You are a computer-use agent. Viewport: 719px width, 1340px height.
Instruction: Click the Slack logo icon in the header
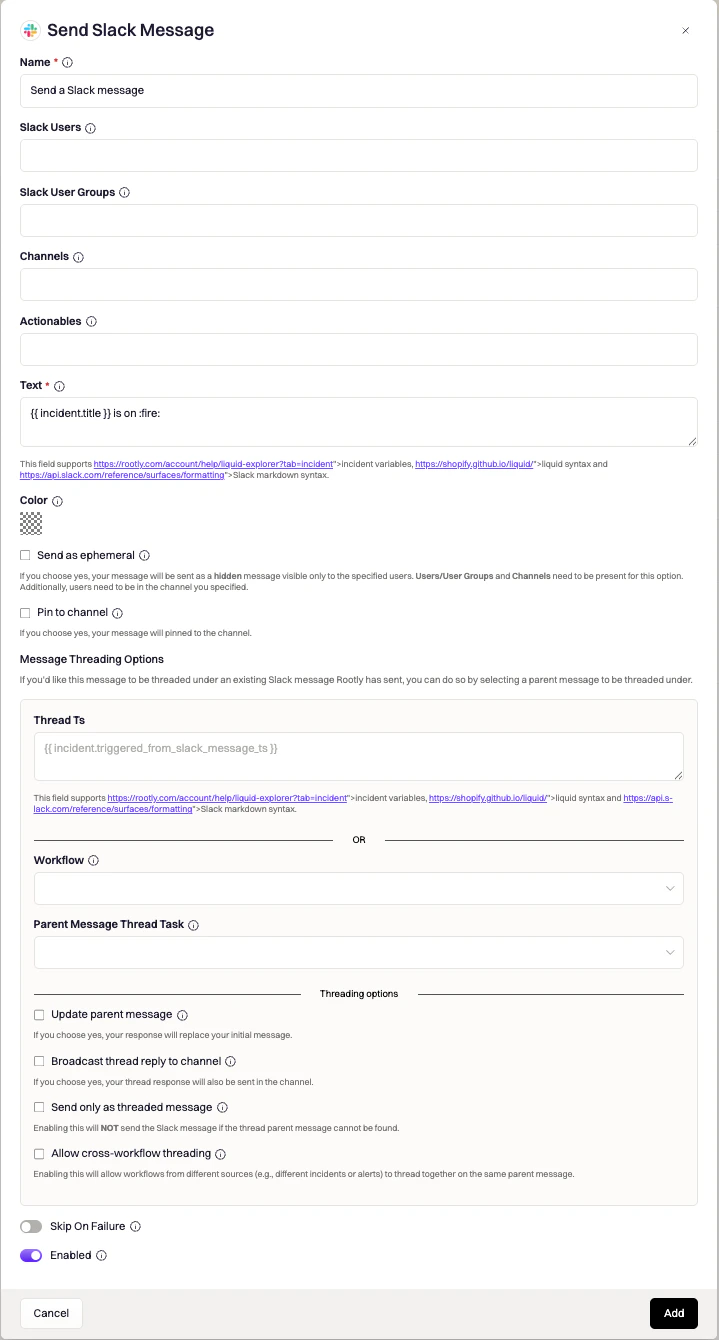point(29,30)
